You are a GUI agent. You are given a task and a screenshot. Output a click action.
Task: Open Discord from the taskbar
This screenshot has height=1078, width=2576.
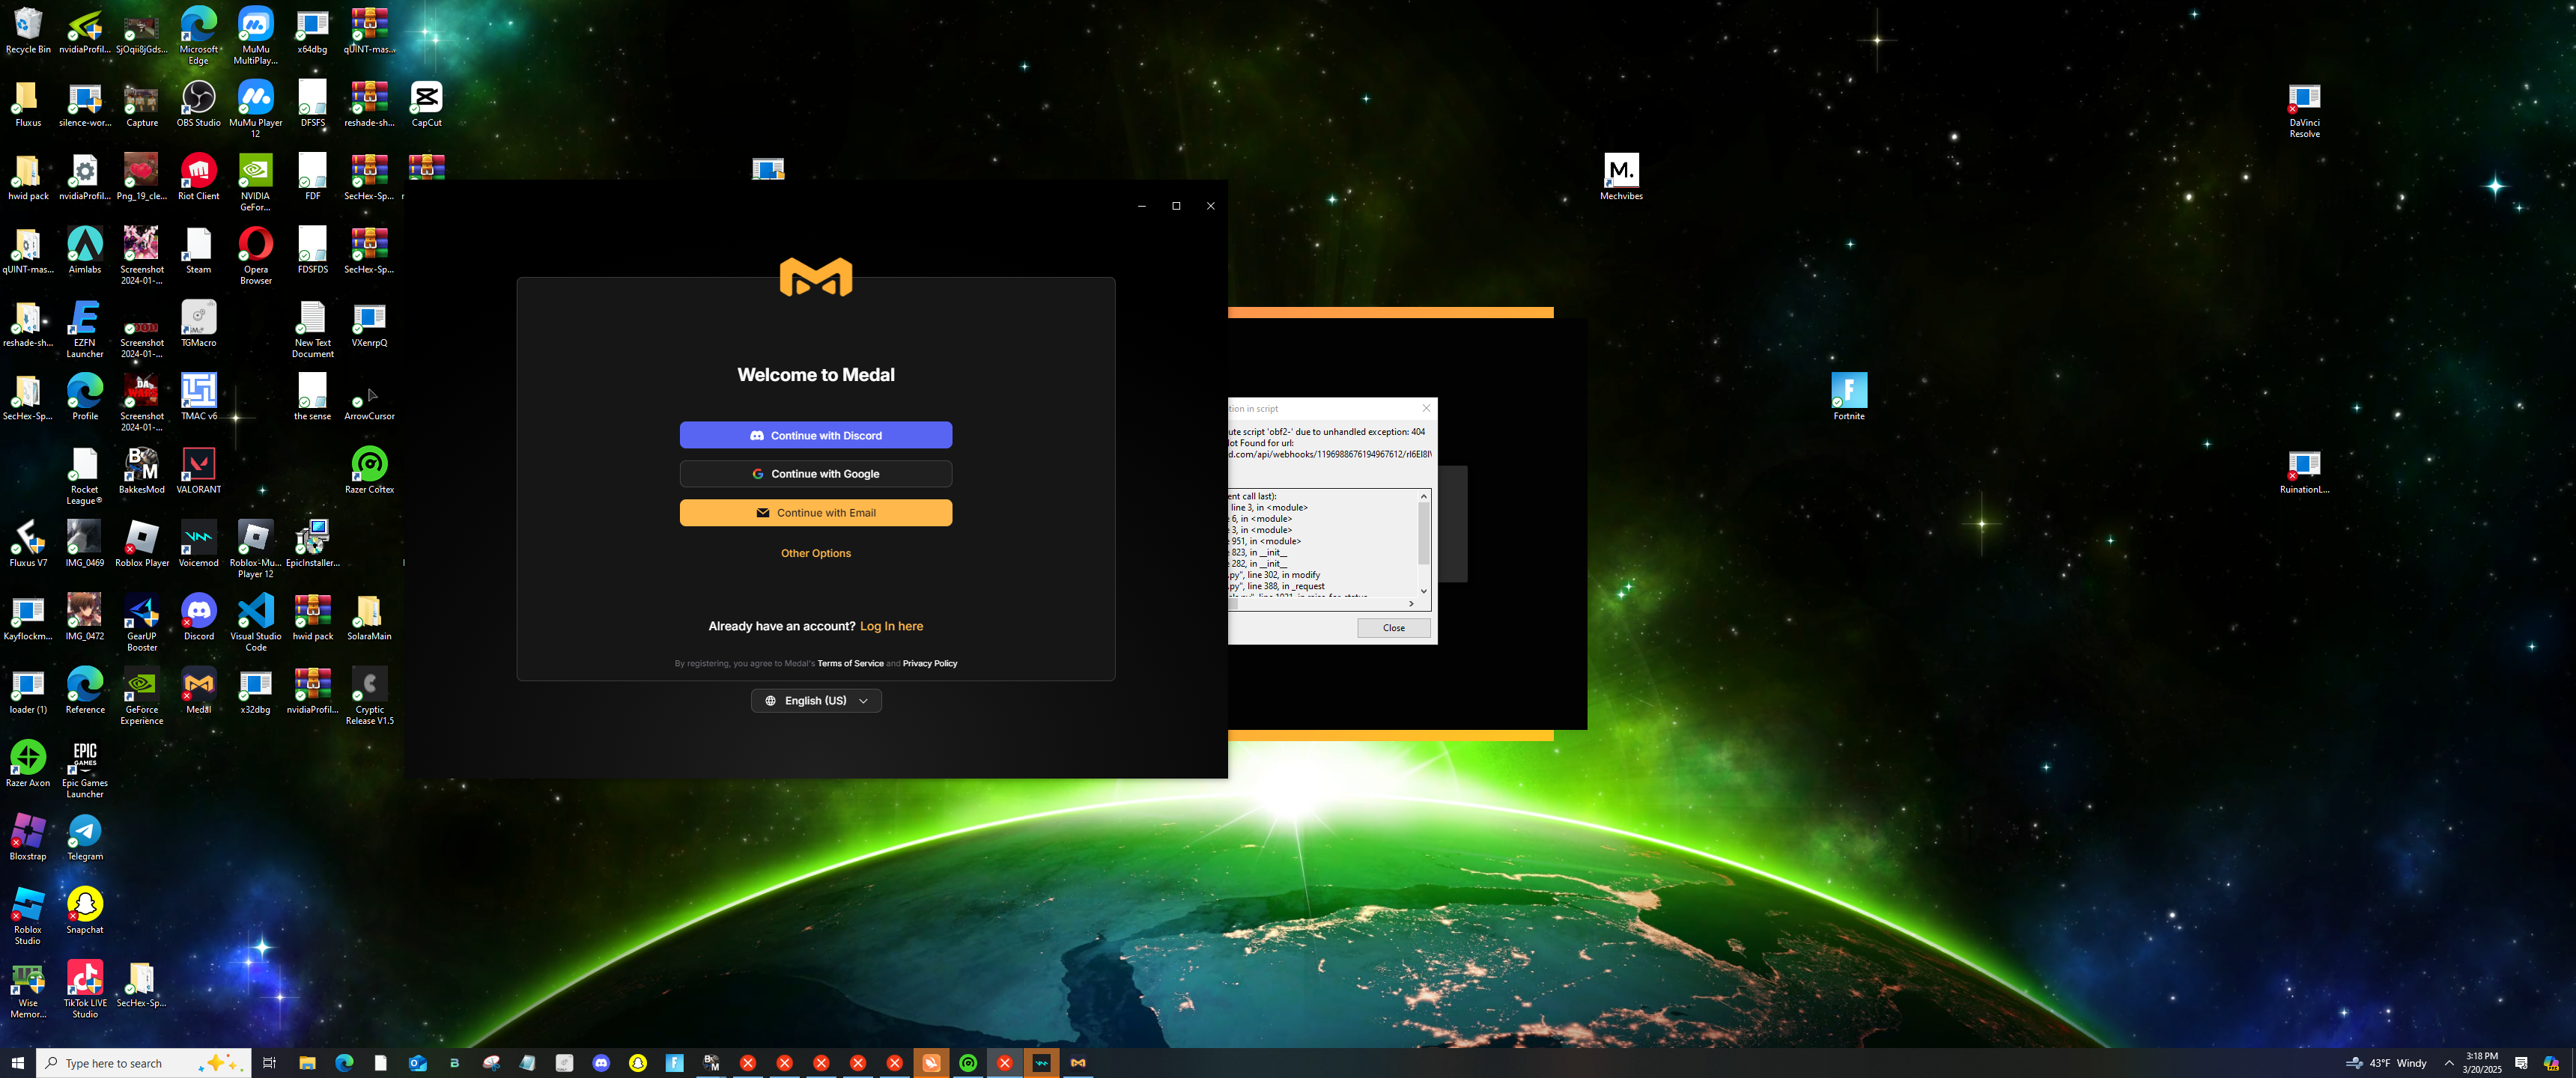pos(601,1063)
